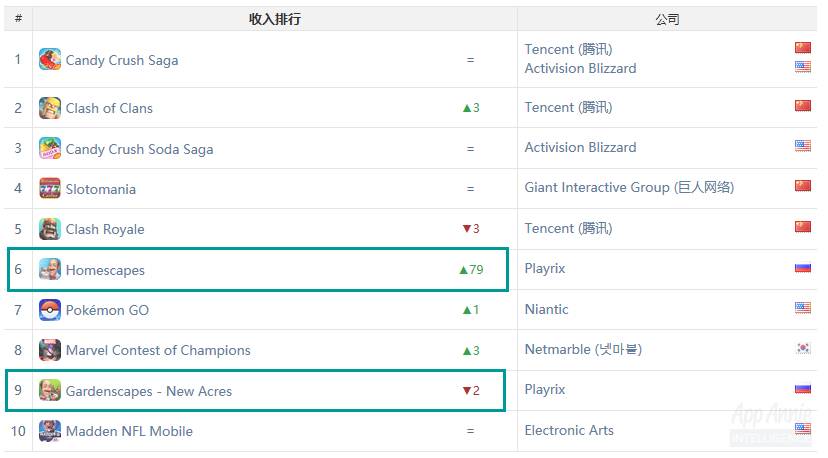Click the Clash Royale app icon
The image size is (828, 458).
pos(50,229)
